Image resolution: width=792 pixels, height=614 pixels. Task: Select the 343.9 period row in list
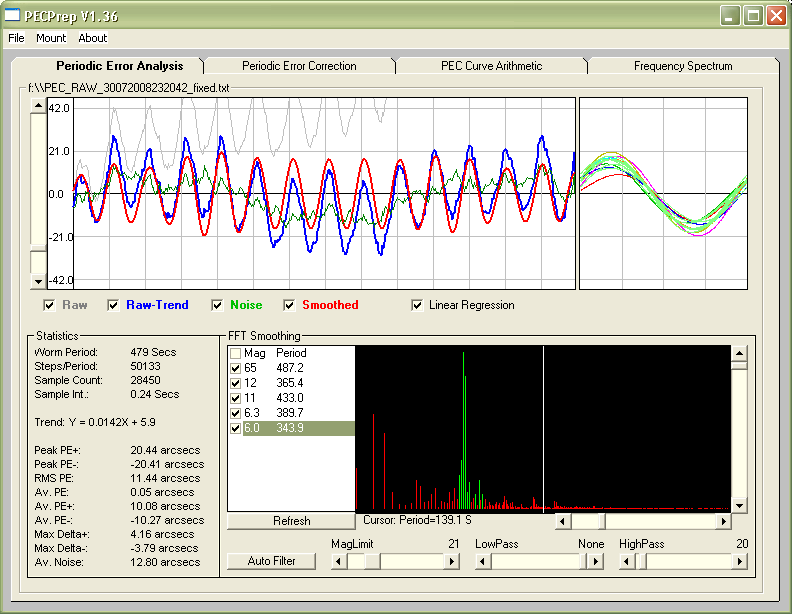pos(292,428)
